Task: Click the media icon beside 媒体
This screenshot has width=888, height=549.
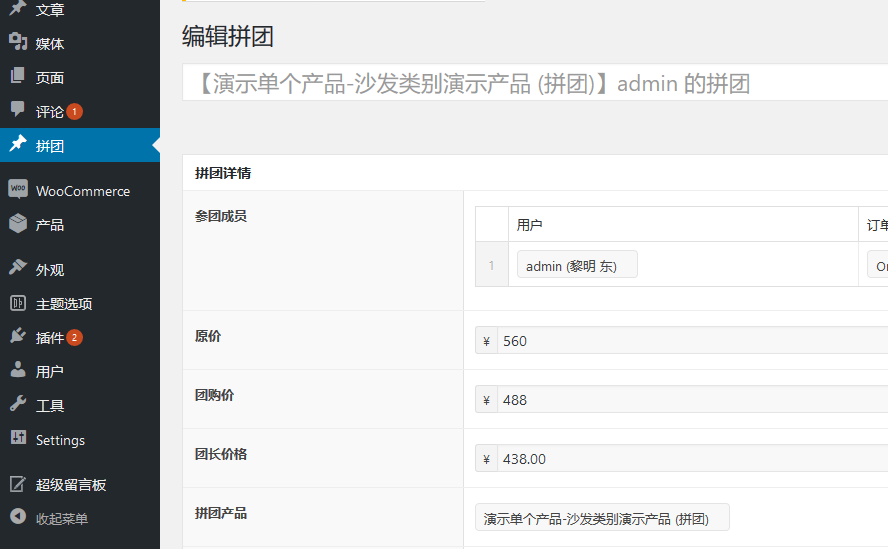Action: (18, 42)
